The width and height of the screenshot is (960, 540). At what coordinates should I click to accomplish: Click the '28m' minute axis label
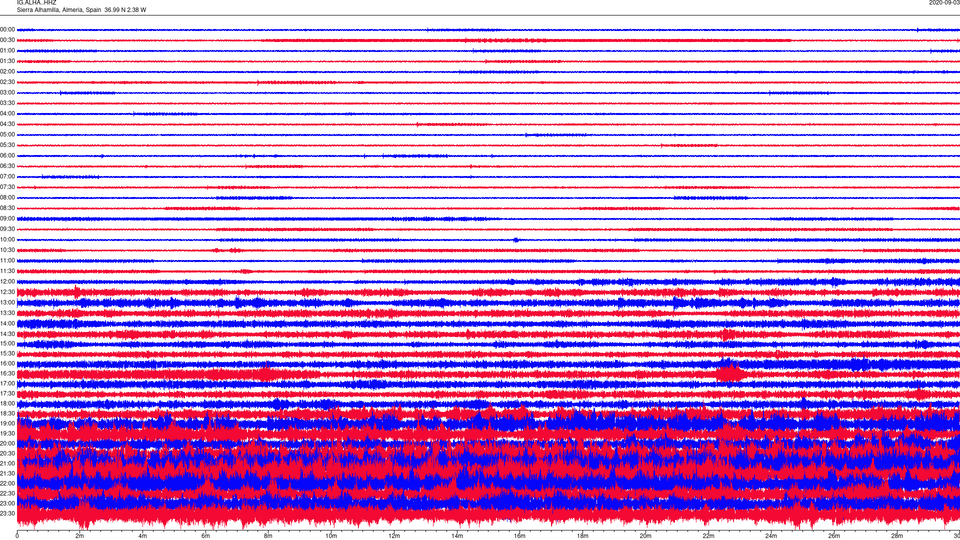897,536
